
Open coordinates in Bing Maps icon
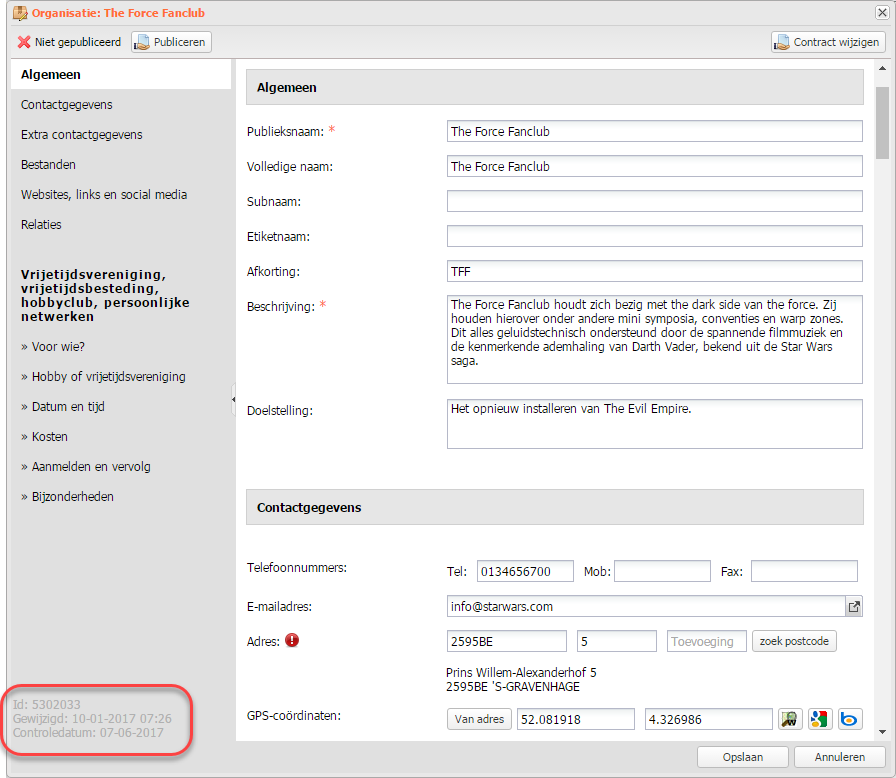click(x=849, y=719)
